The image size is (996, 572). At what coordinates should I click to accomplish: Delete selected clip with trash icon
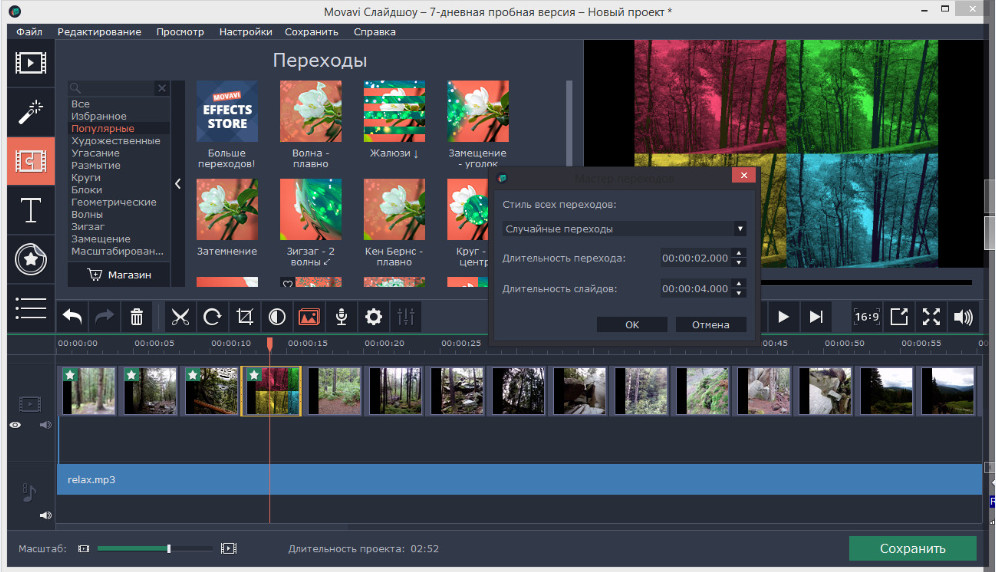137,317
